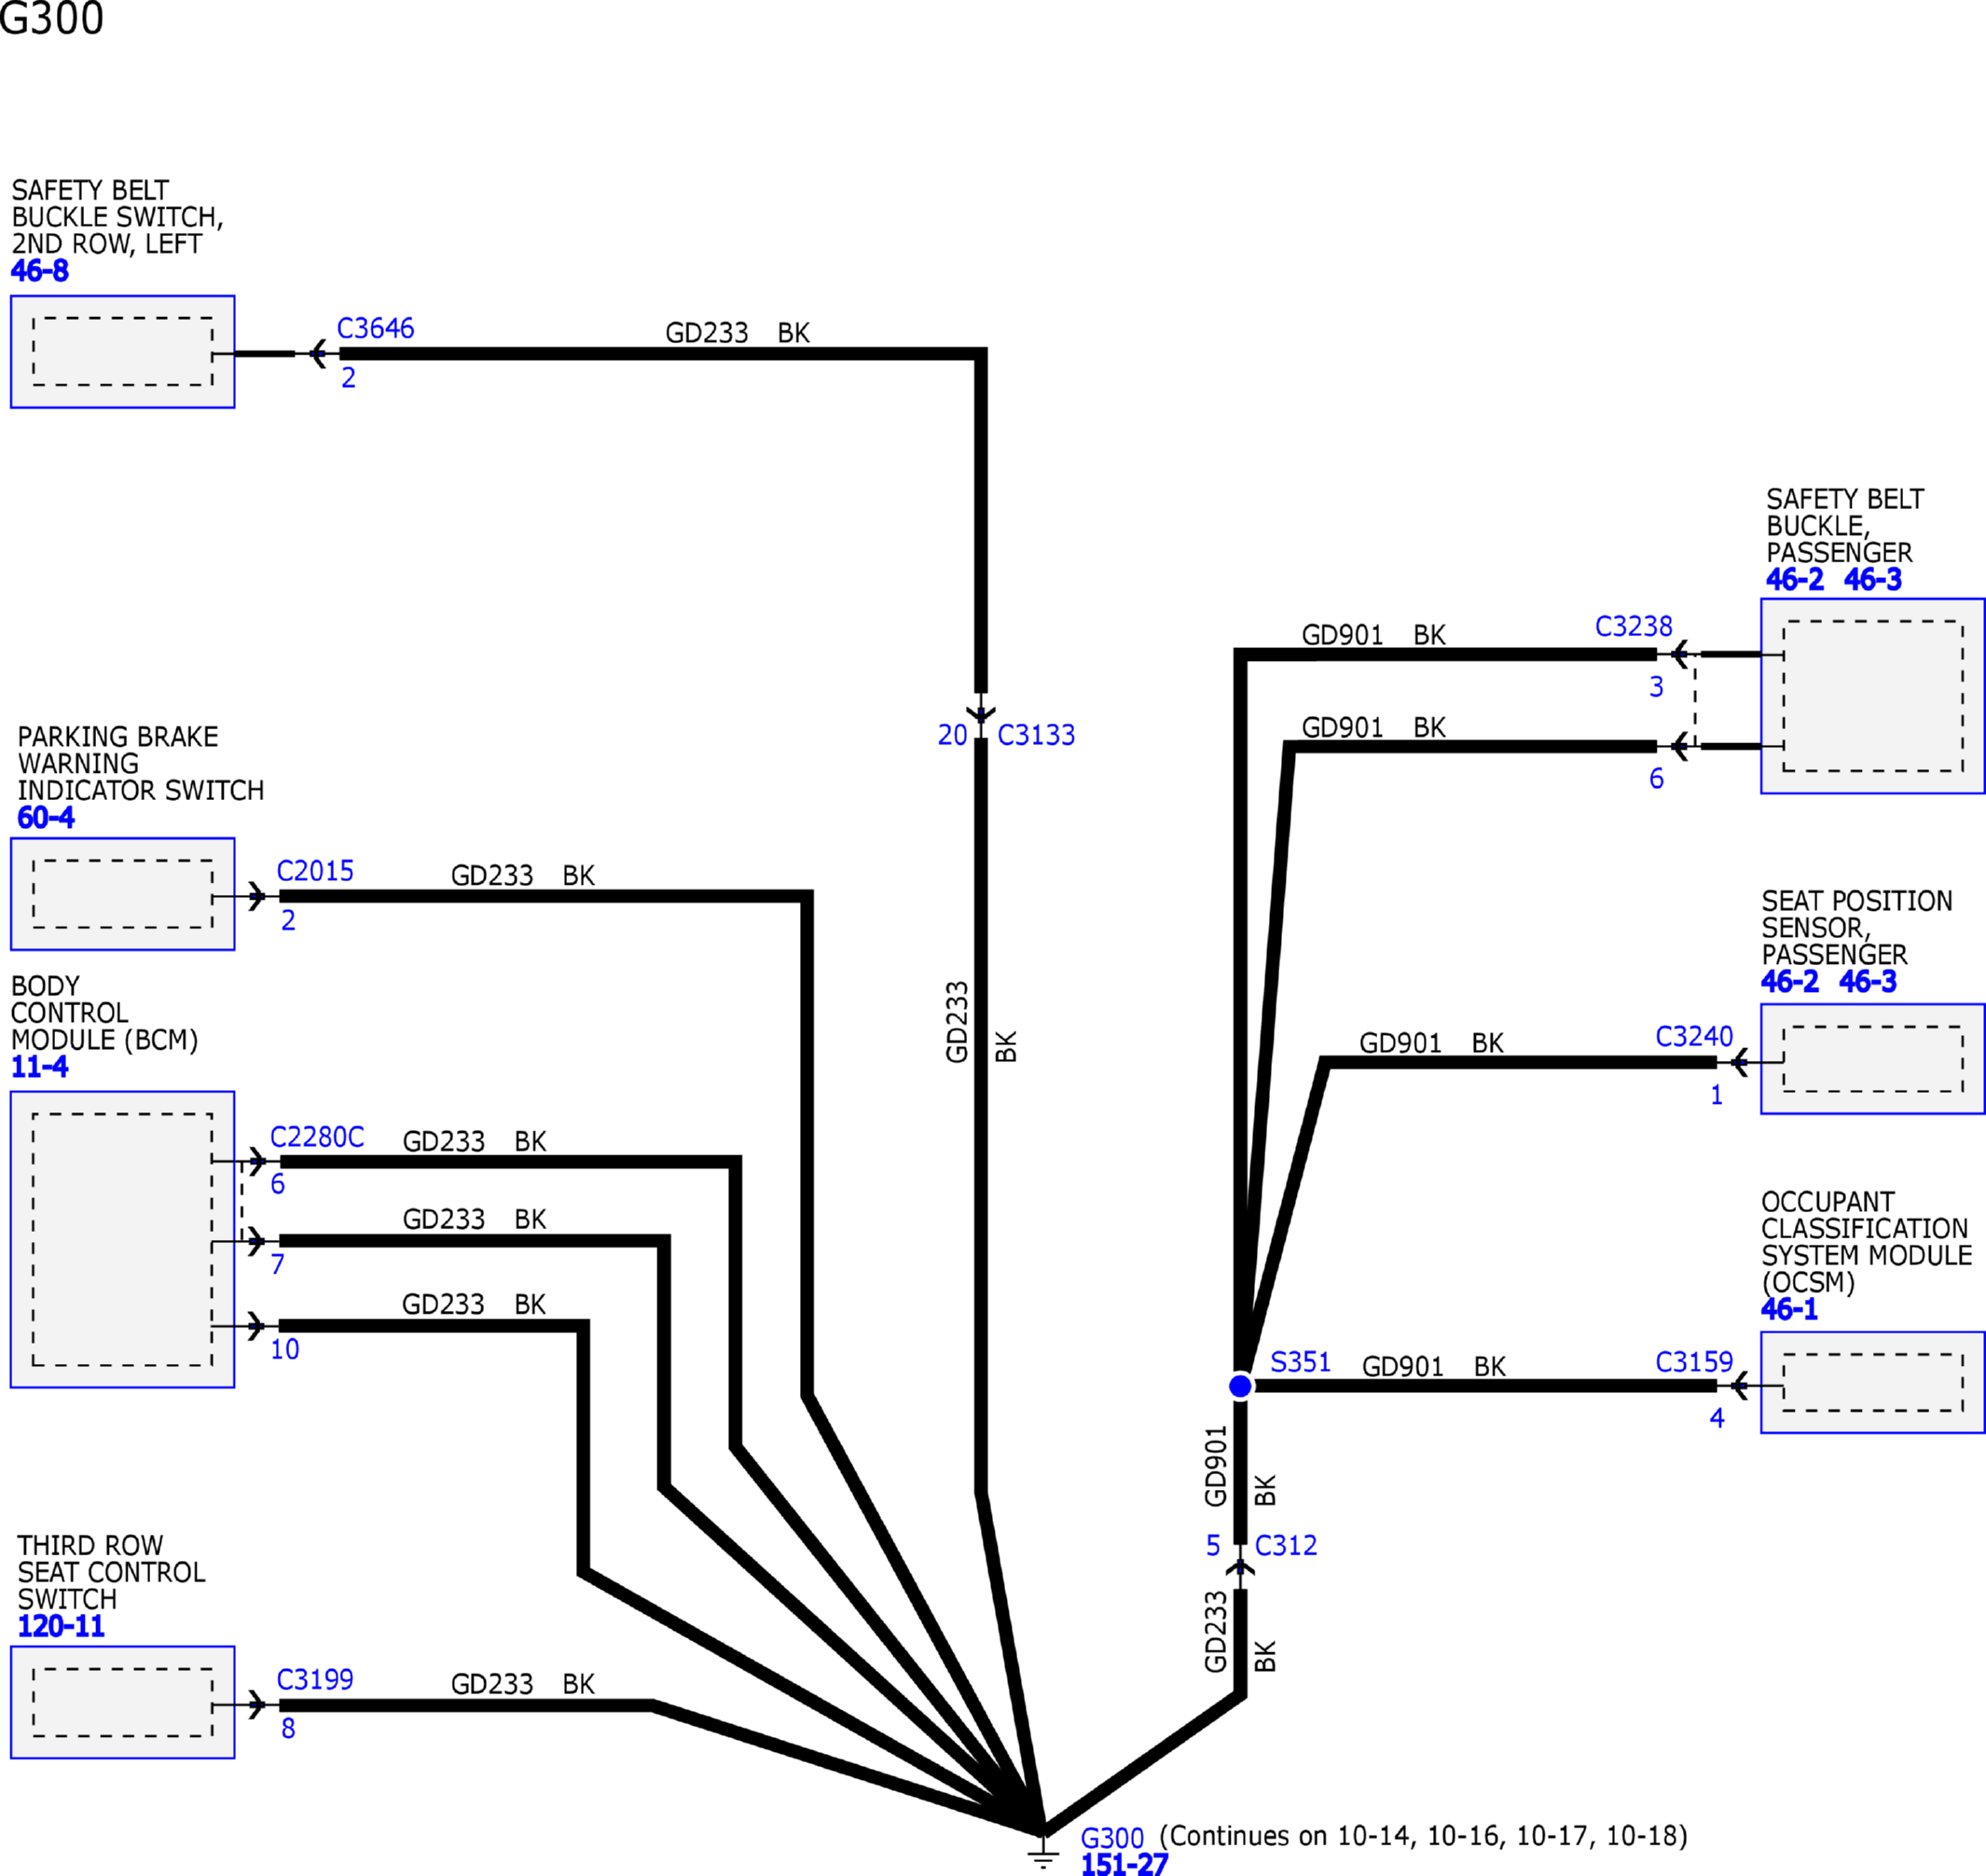
Task: Click the S351 splice blue dot
Action: (x=1240, y=1386)
